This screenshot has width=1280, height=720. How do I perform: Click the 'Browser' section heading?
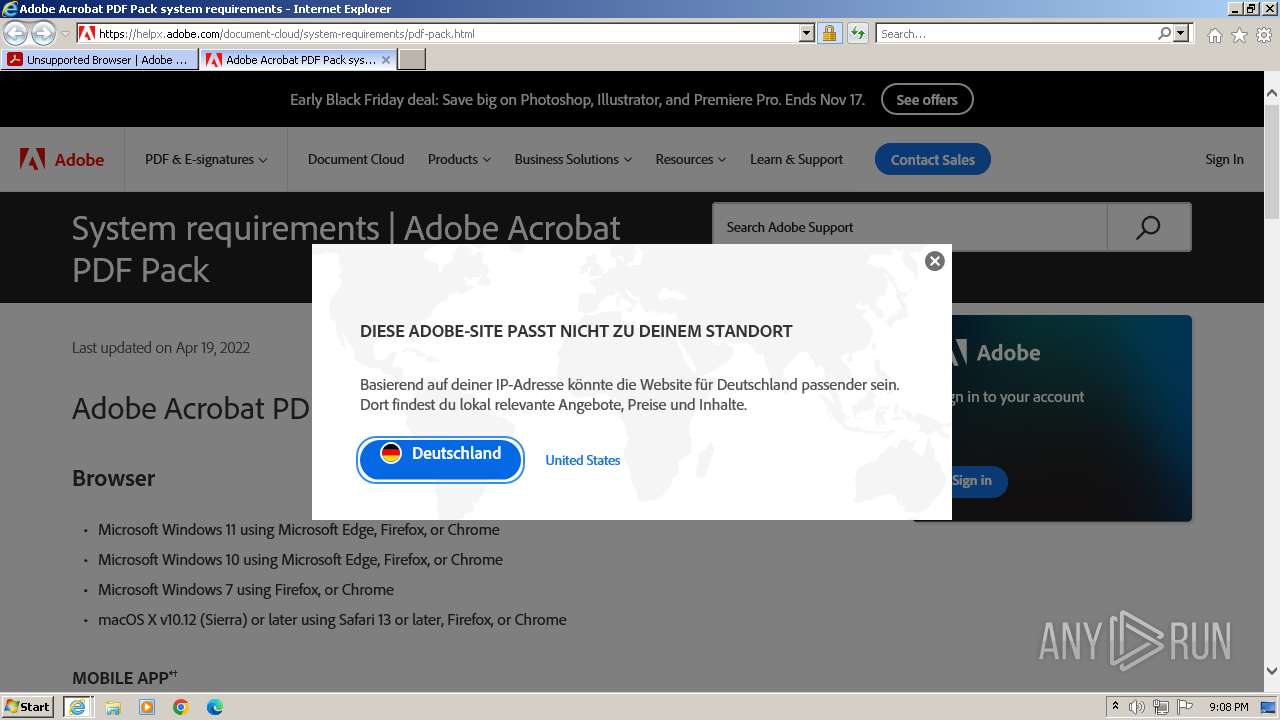point(113,478)
